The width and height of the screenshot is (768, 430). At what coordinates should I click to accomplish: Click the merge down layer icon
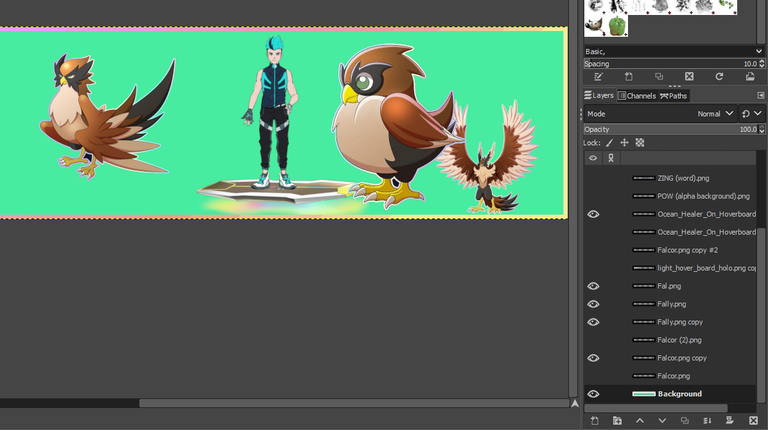point(707,421)
